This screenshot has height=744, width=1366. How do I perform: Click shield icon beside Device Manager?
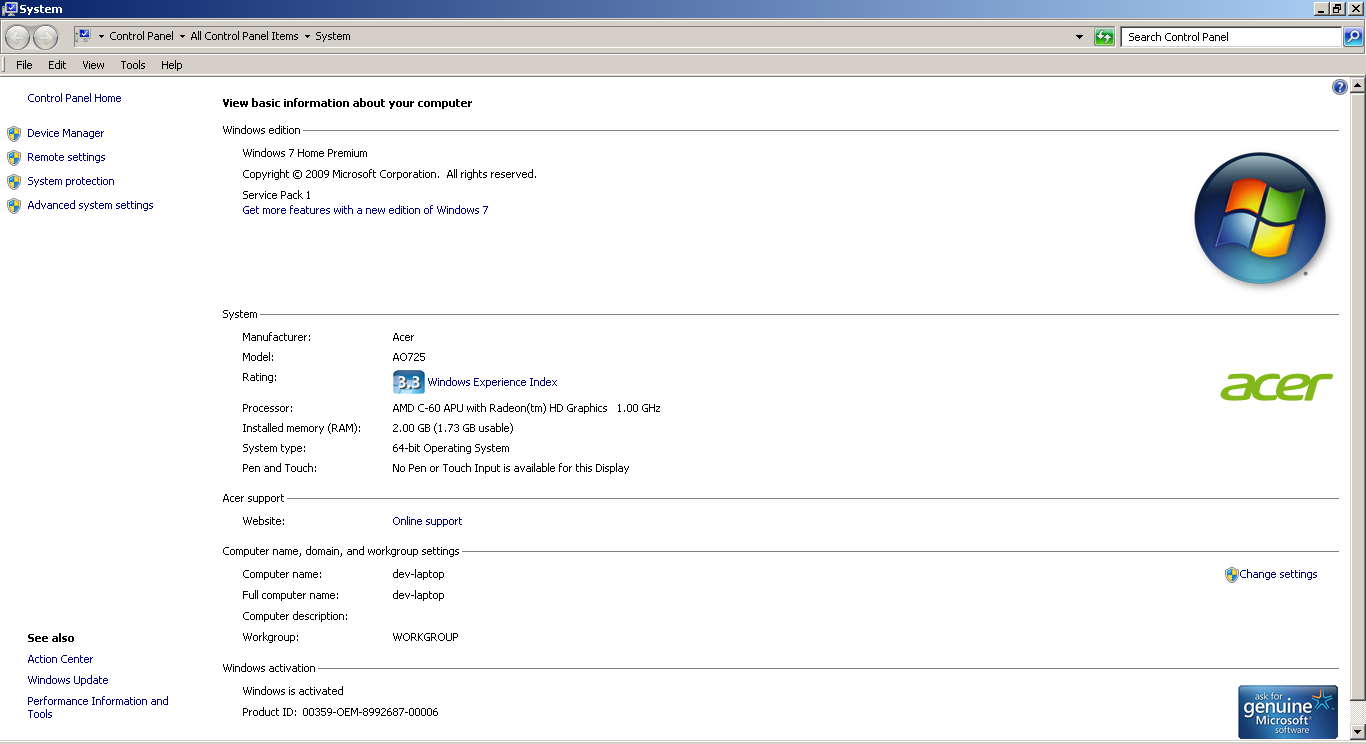[x=14, y=133]
